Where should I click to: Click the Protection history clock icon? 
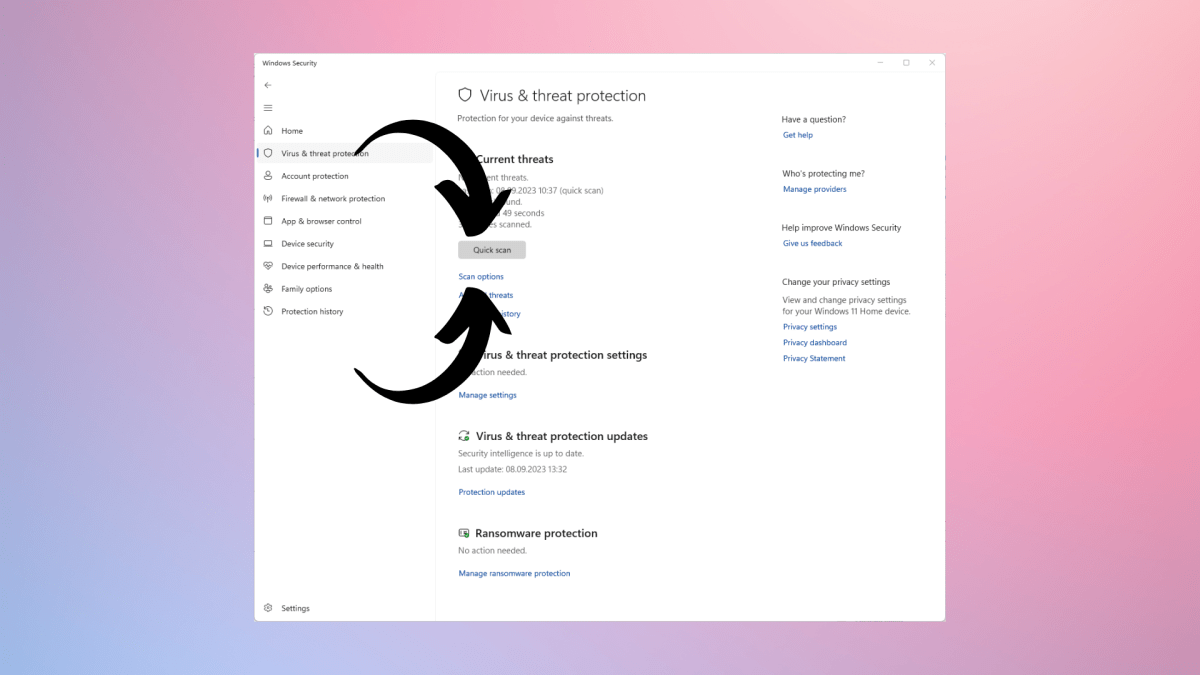(268, 311)
